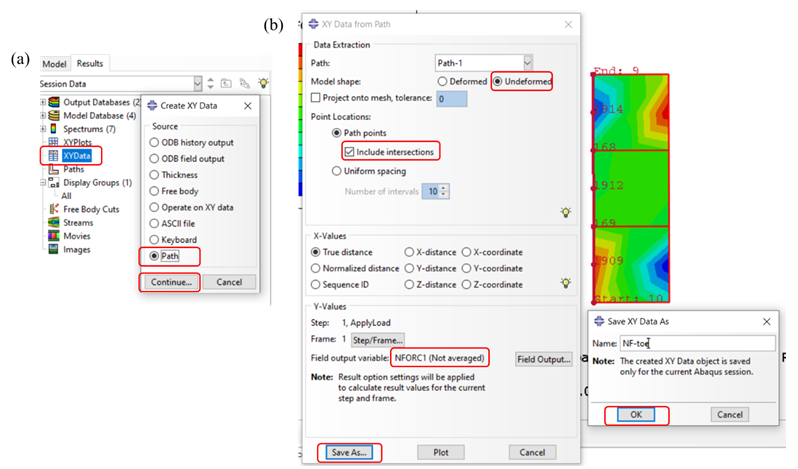This screenshot has height=469, width=798.
Task: Click lightbulb tip icon beside Session Data
Action: (263, 83)
